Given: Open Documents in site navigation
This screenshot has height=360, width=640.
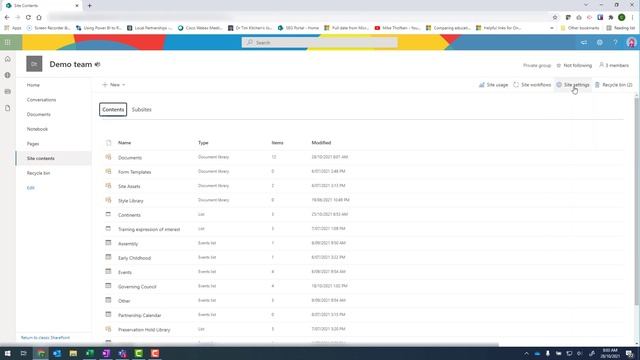Looking at the screenshot, I should pos(39,114).
